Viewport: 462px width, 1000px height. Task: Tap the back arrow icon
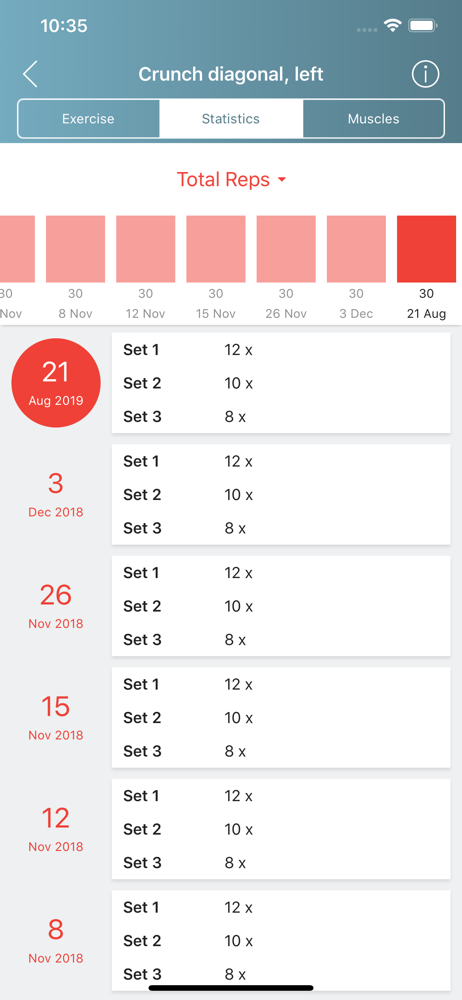pos(30,75)
